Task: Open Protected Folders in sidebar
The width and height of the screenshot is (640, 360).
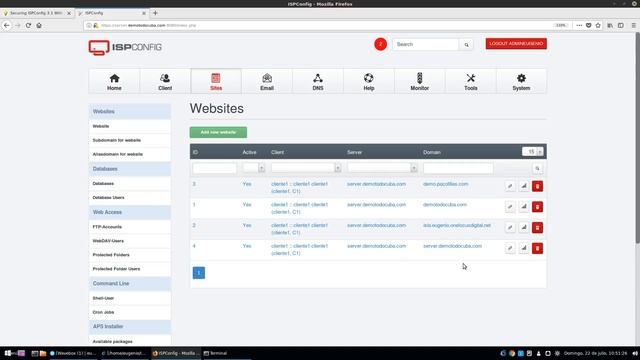Action: point(111,255)
